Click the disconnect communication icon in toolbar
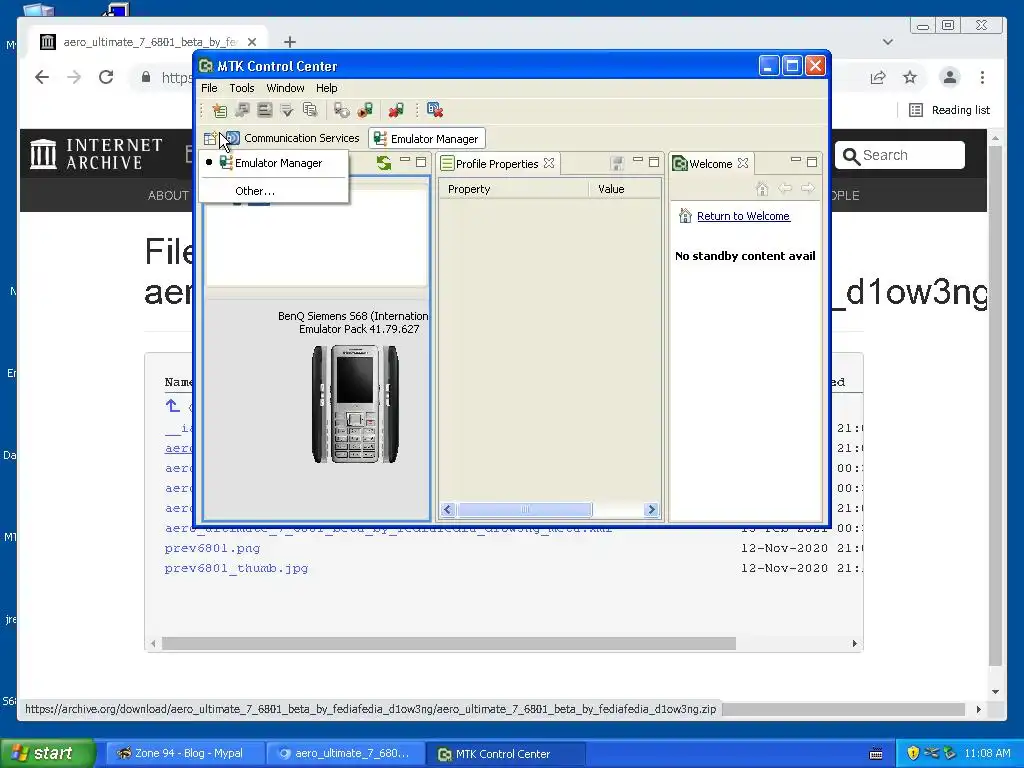This screenshot has height=768, width=1024. (x=435, y=110)
